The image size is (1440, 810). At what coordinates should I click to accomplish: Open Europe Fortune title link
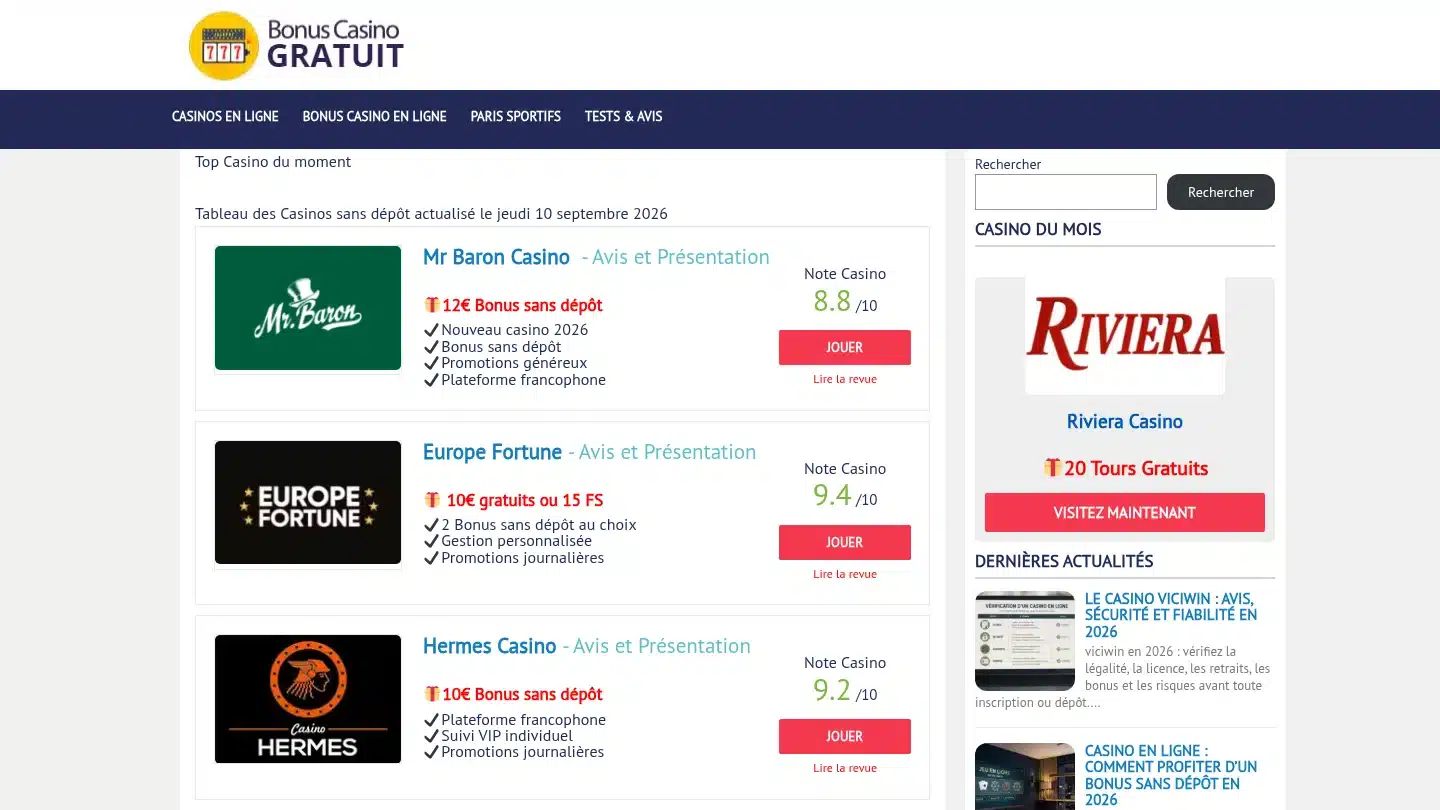492,452
